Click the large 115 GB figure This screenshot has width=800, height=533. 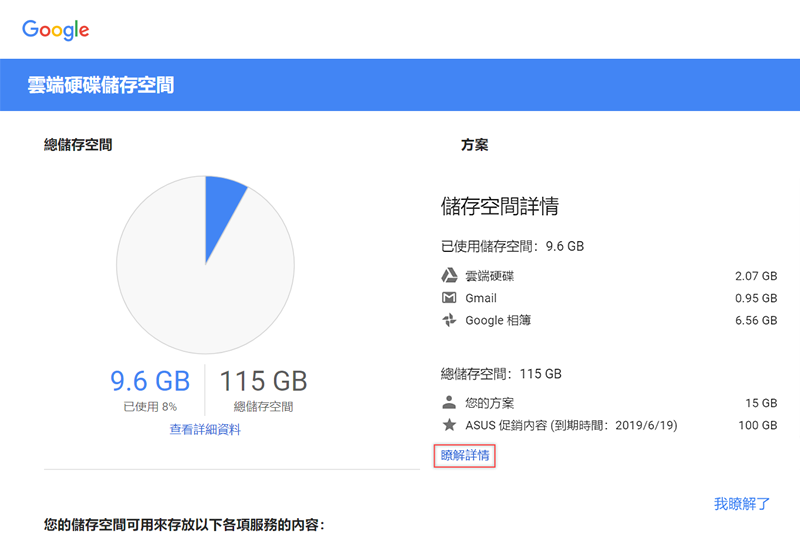click(263, 381)
